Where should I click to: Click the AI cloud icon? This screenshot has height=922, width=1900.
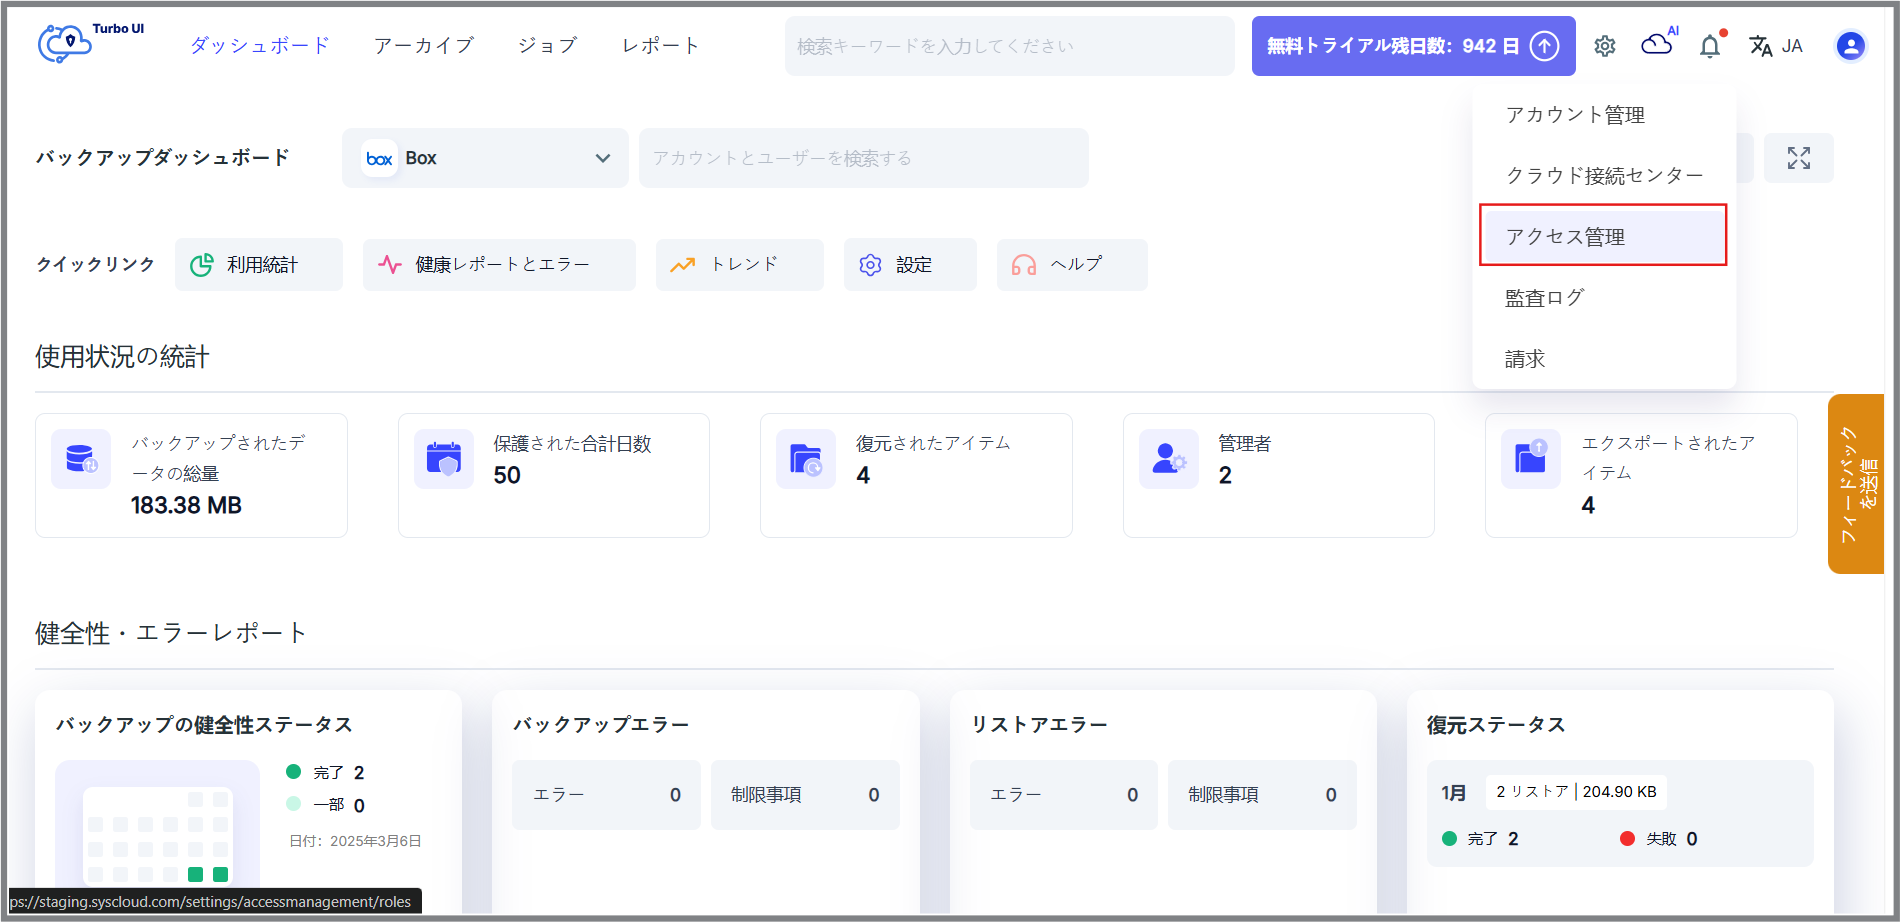click(1657, 44)
